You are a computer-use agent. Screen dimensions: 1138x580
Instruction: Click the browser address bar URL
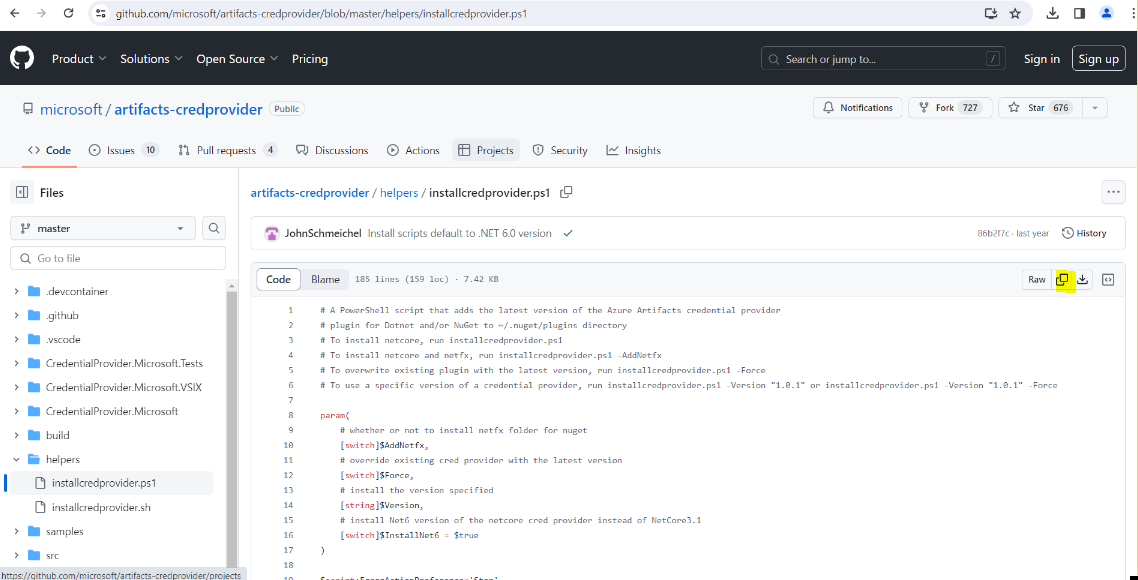pos(322,14)
